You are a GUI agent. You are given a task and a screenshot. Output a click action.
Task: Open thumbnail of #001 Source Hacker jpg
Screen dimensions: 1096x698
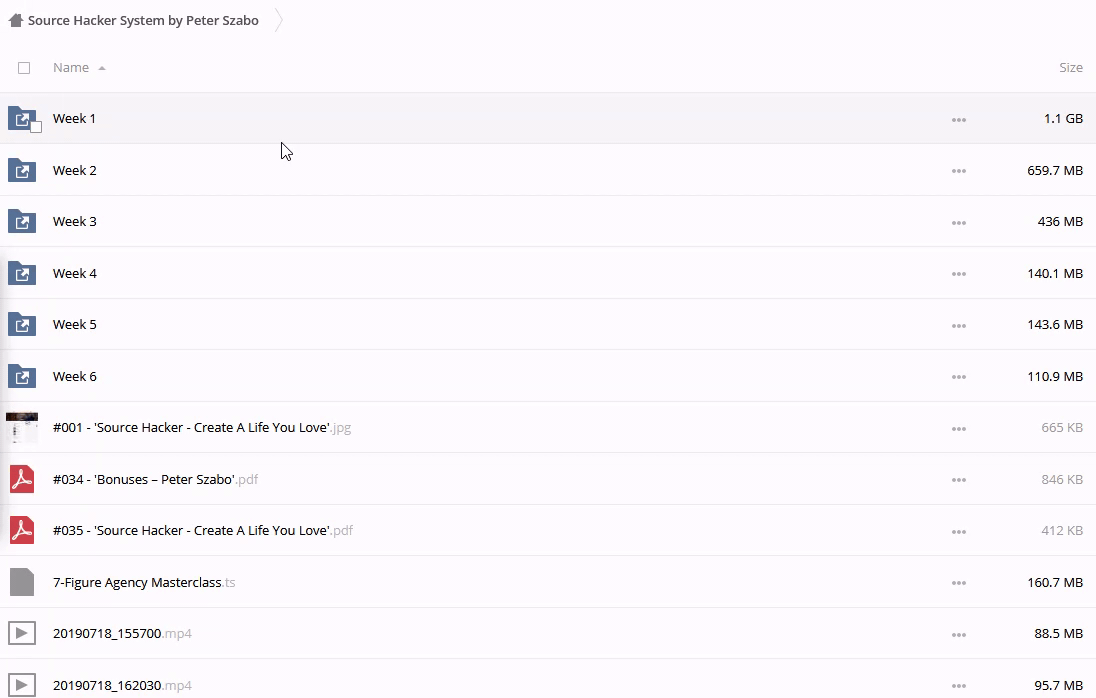click(22, 428)
